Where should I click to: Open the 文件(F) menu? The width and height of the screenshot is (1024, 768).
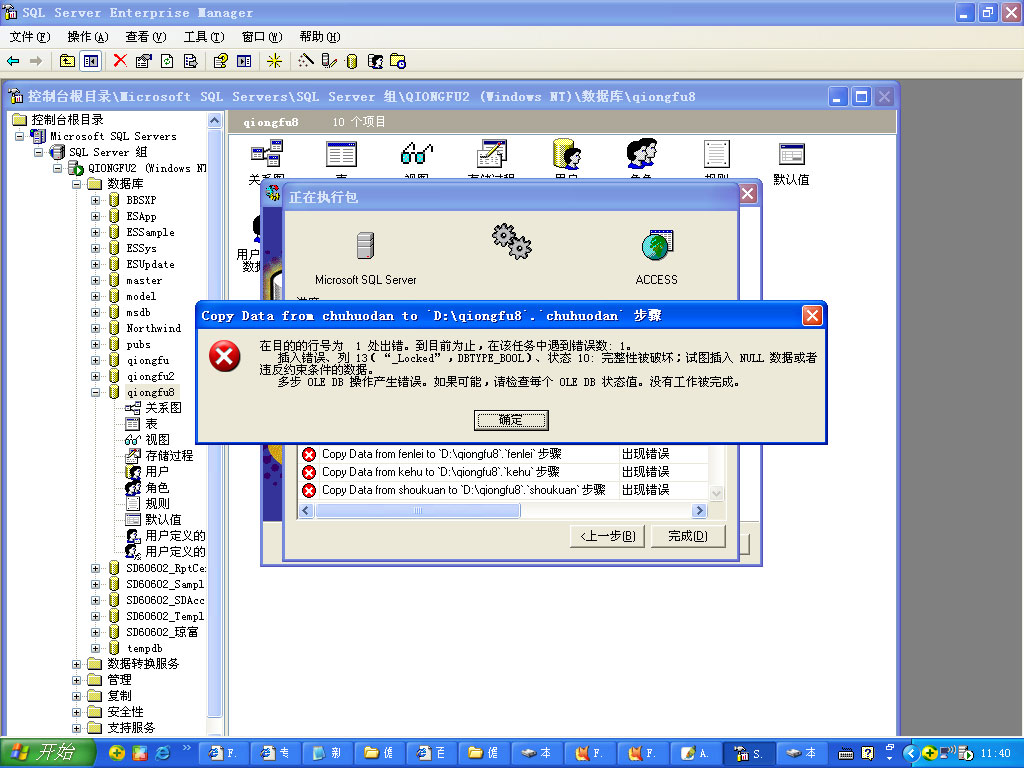coord(30,37)
